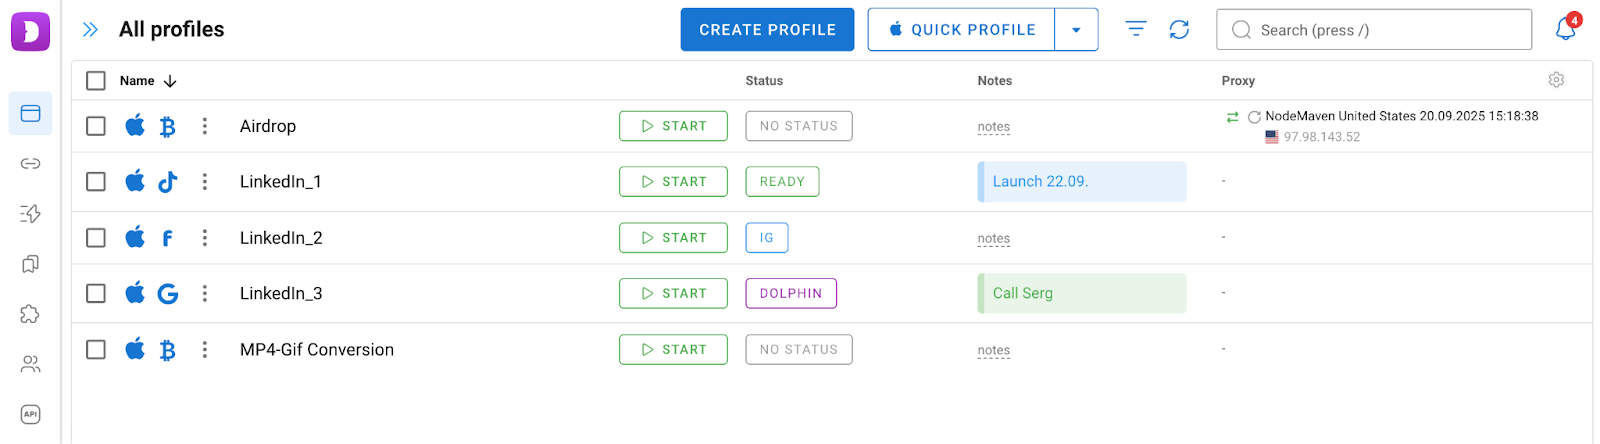
Task: Expand the sidebar with double chevron
Action: (x=90, y=30)
